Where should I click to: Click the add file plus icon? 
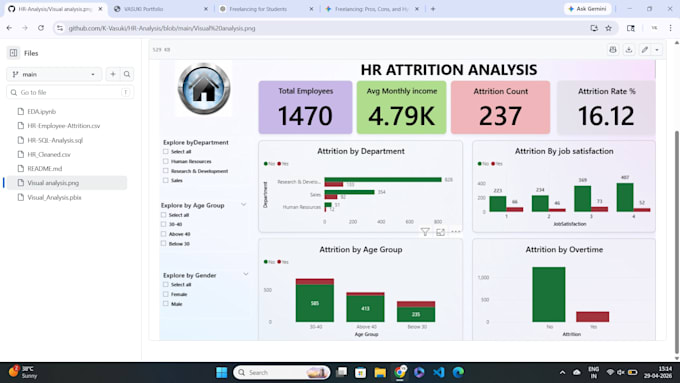tap(113, 74)
